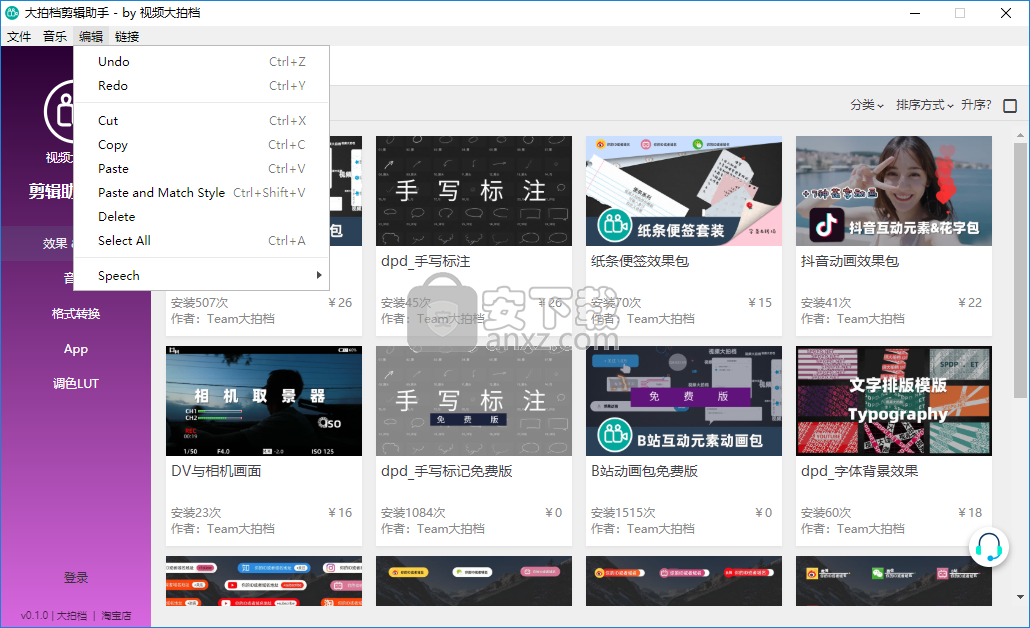Screen dimensions: 1030x628
Task: Click the 安装1084次 install count
Action: click(413, 513)
